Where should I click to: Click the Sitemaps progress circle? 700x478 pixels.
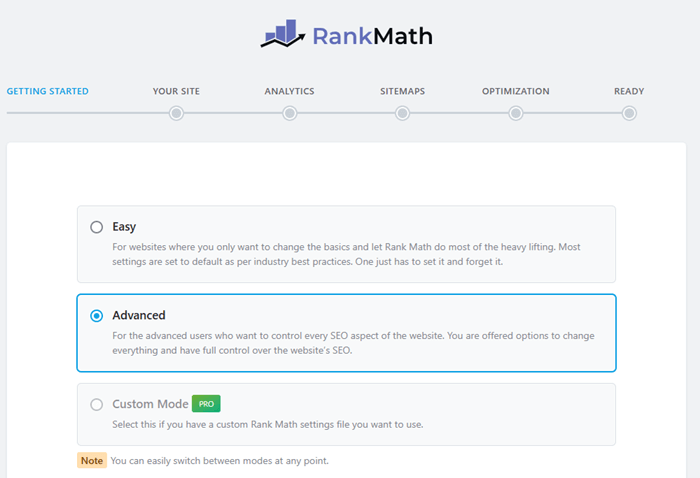402,113
